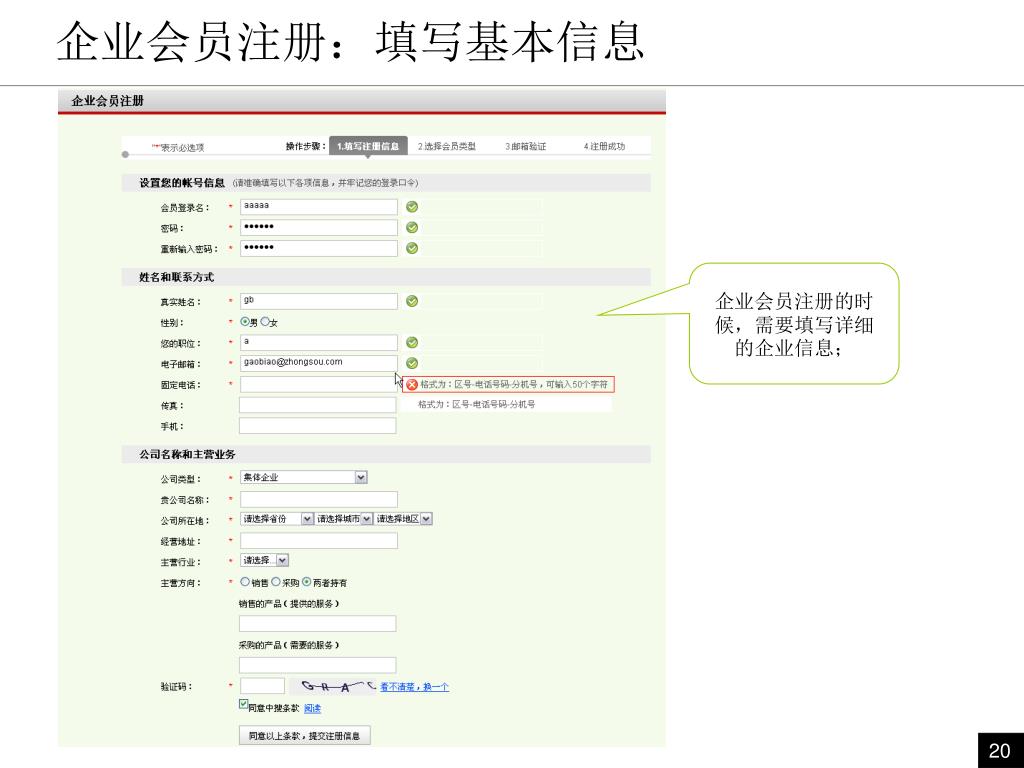The width and height of the screenshot is (1024, 768).
Task: Click 公司名称和主营业务 section heading
Action: [x=187, y=454]
